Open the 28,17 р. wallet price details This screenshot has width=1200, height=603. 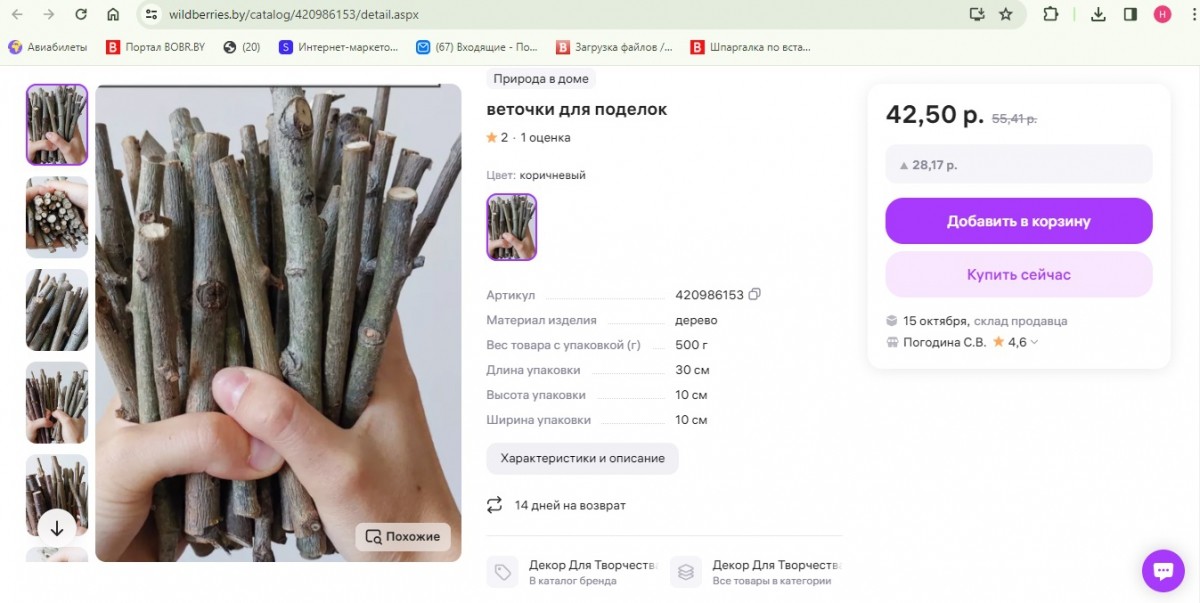(x=1018, y=165)
